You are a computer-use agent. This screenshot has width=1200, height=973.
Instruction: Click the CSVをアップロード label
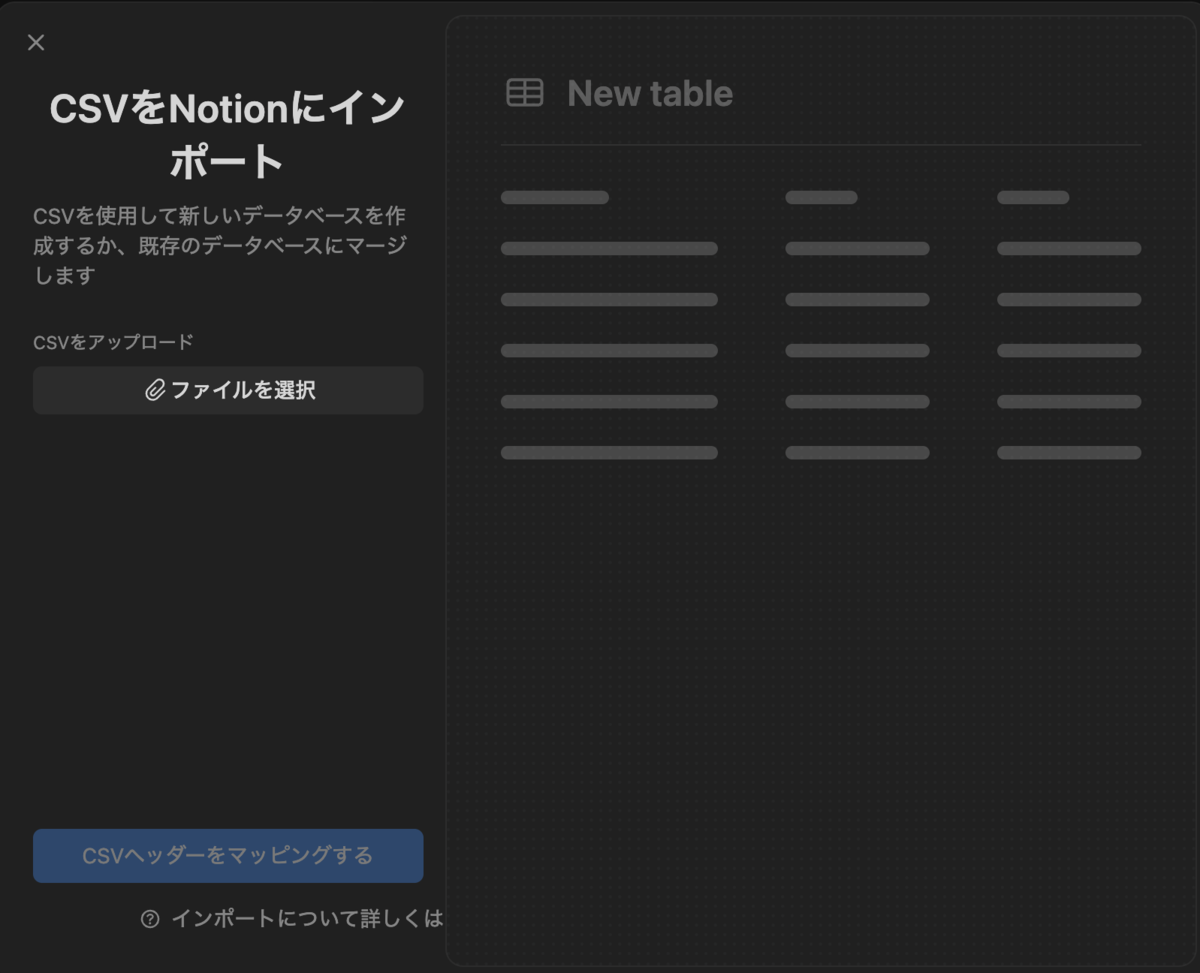[x=113, y=342]
